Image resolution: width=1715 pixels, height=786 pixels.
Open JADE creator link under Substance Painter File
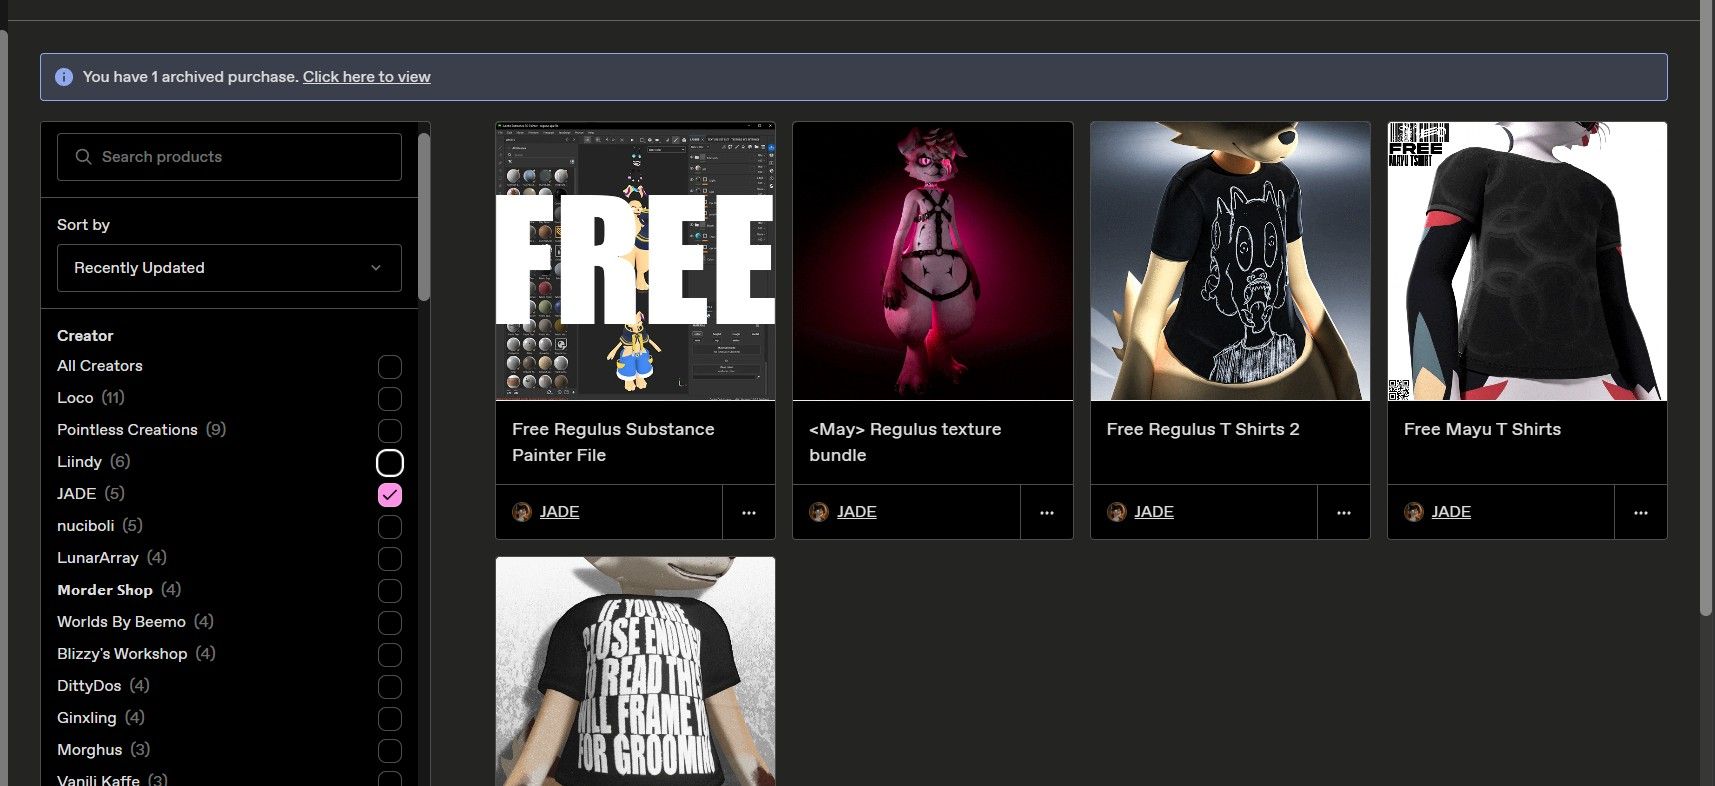click(x=559, y=512)
